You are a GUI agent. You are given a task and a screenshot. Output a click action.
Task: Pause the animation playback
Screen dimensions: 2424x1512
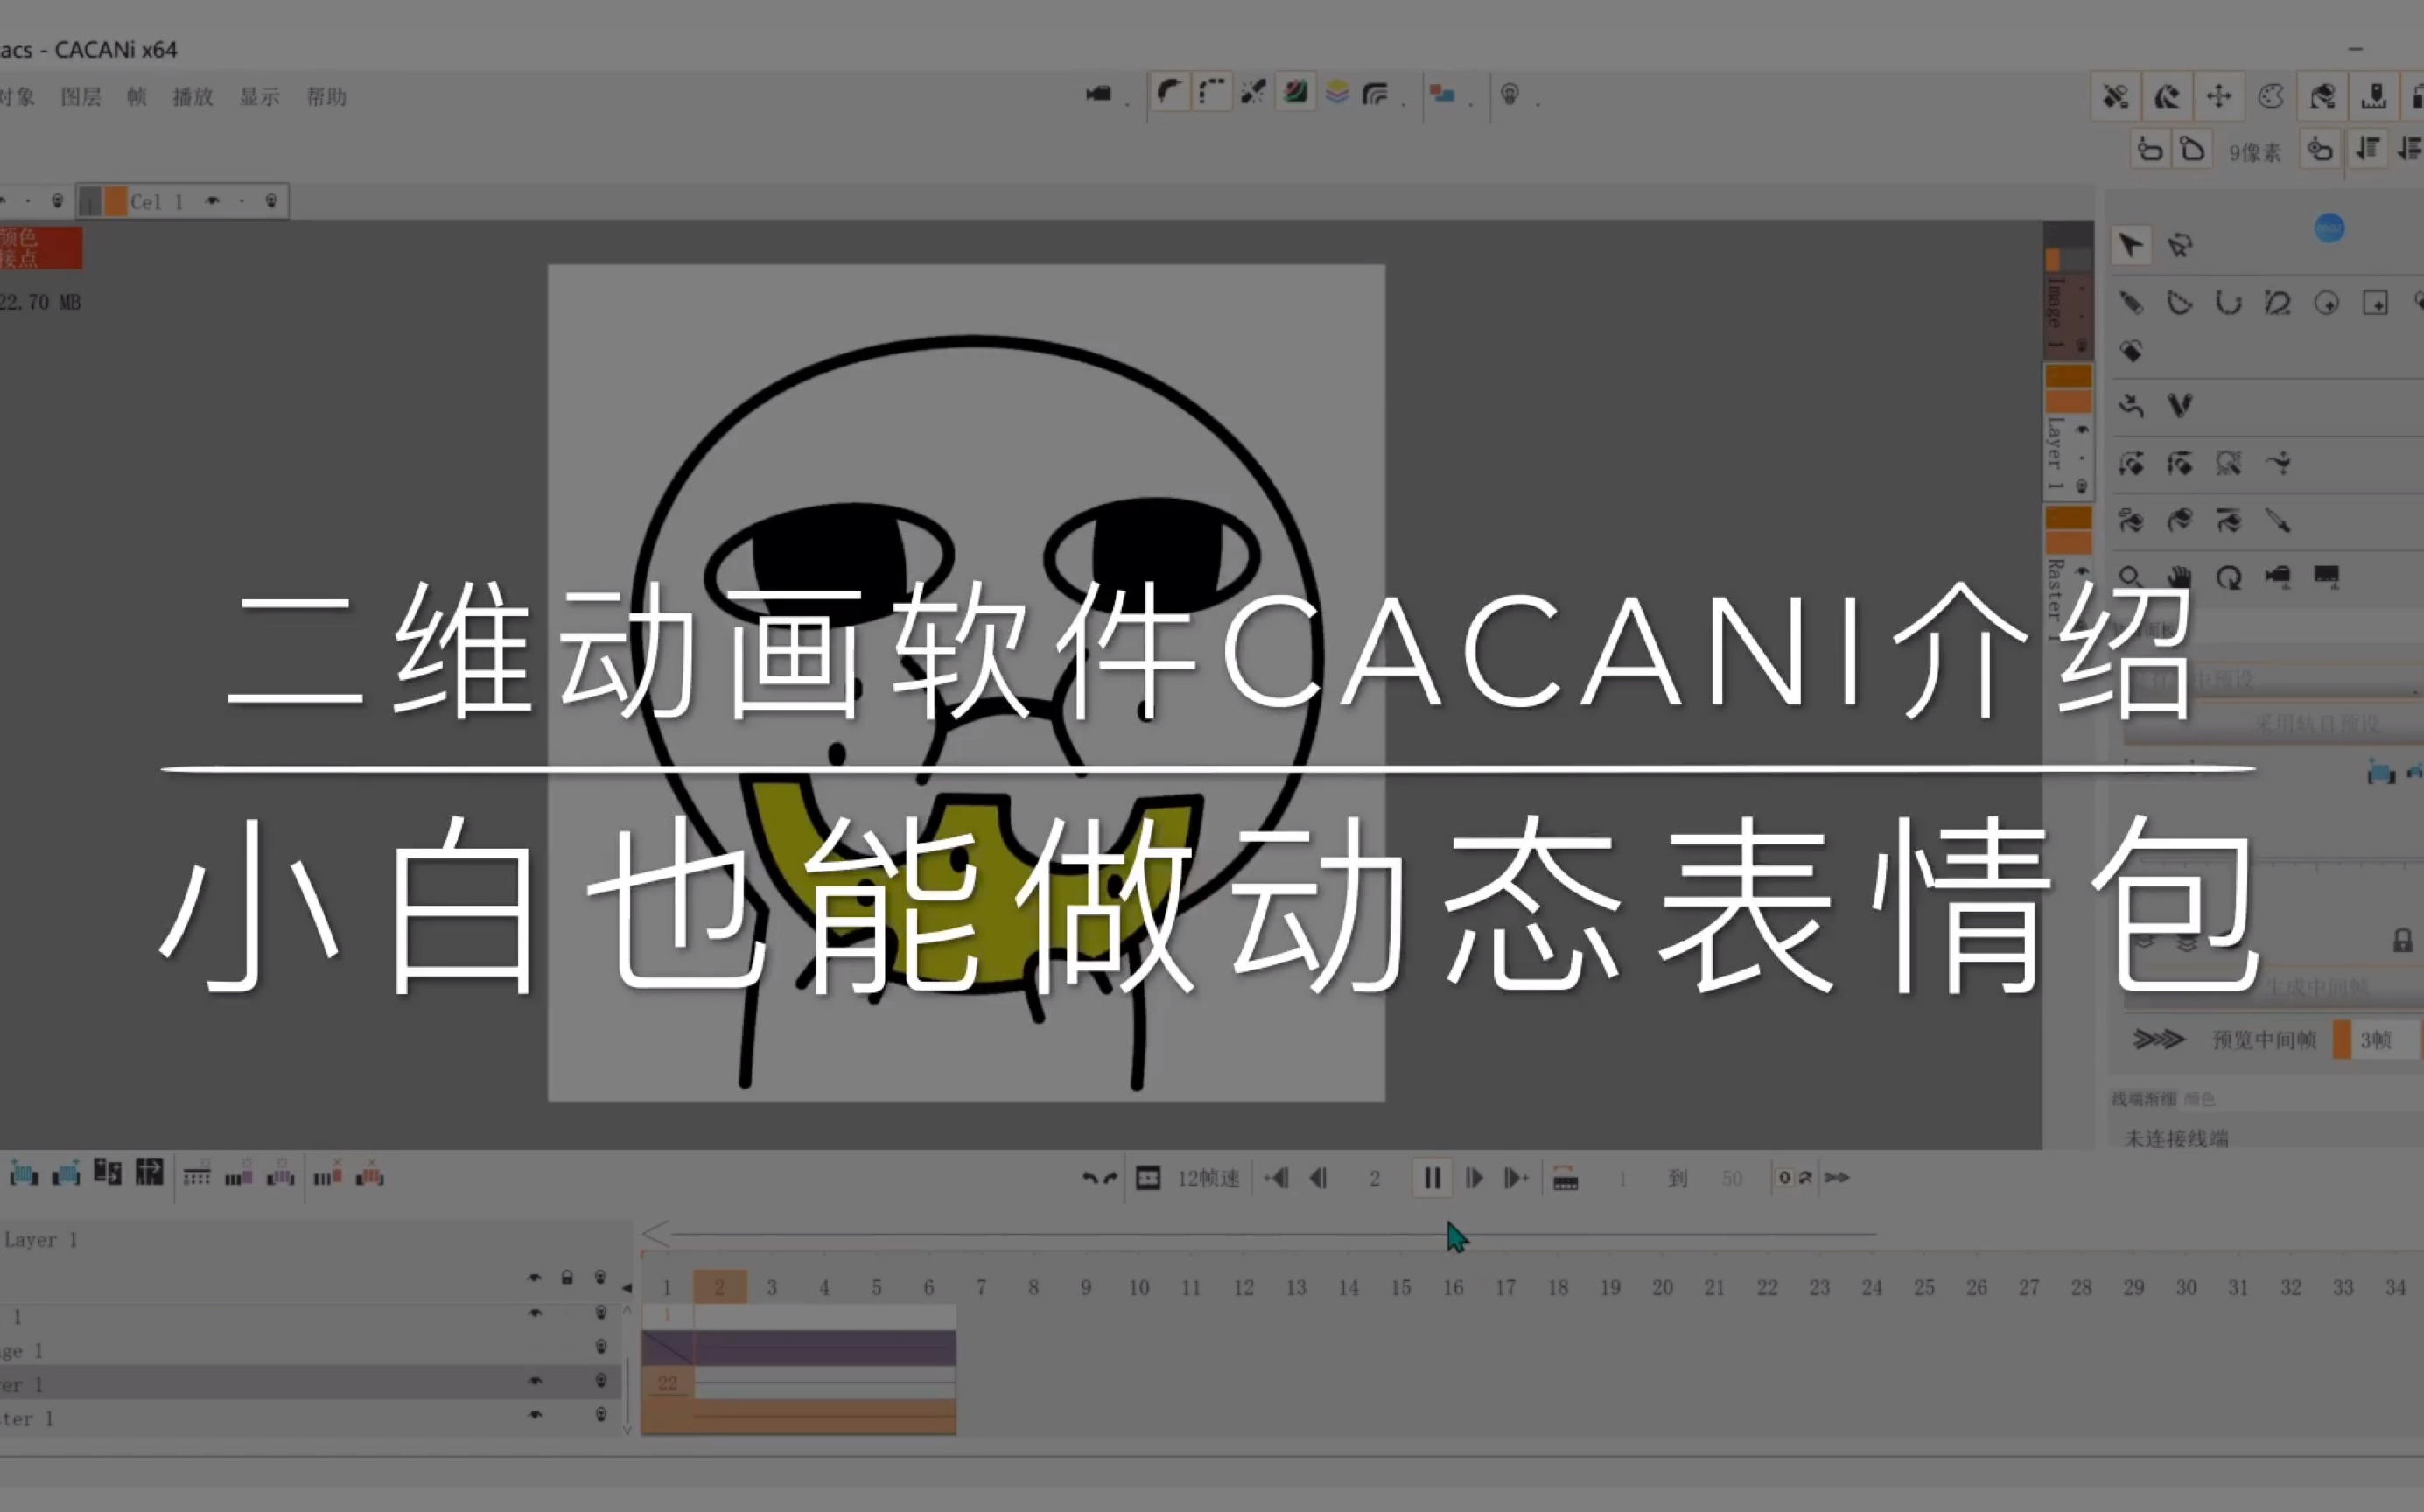1432,1178
